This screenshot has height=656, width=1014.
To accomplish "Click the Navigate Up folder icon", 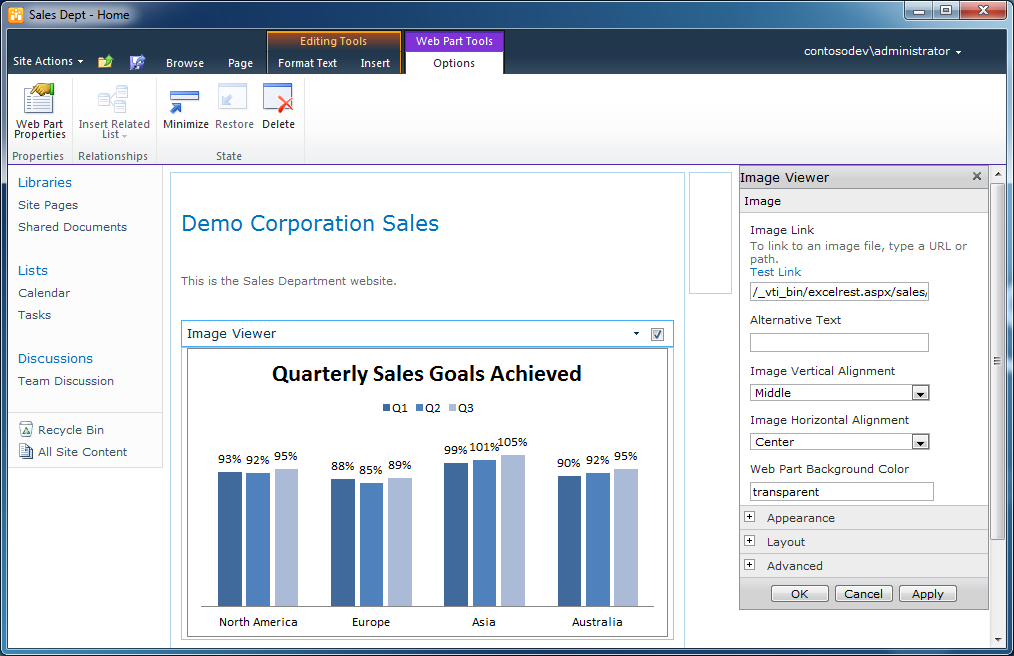I will click(x=105, y=62).
